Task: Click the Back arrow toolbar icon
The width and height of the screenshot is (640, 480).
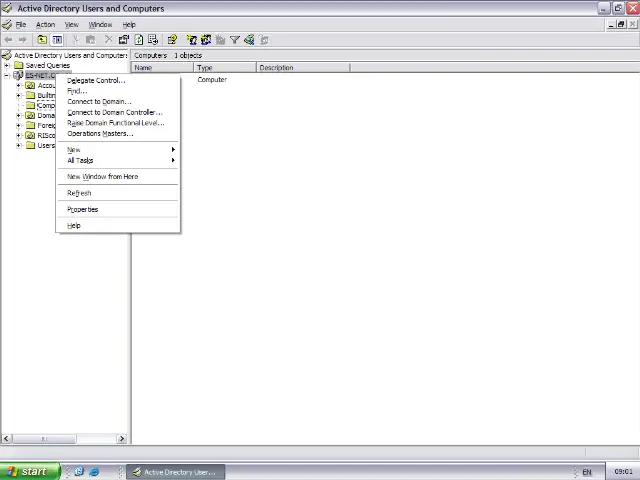Action: tap(8, 40)
